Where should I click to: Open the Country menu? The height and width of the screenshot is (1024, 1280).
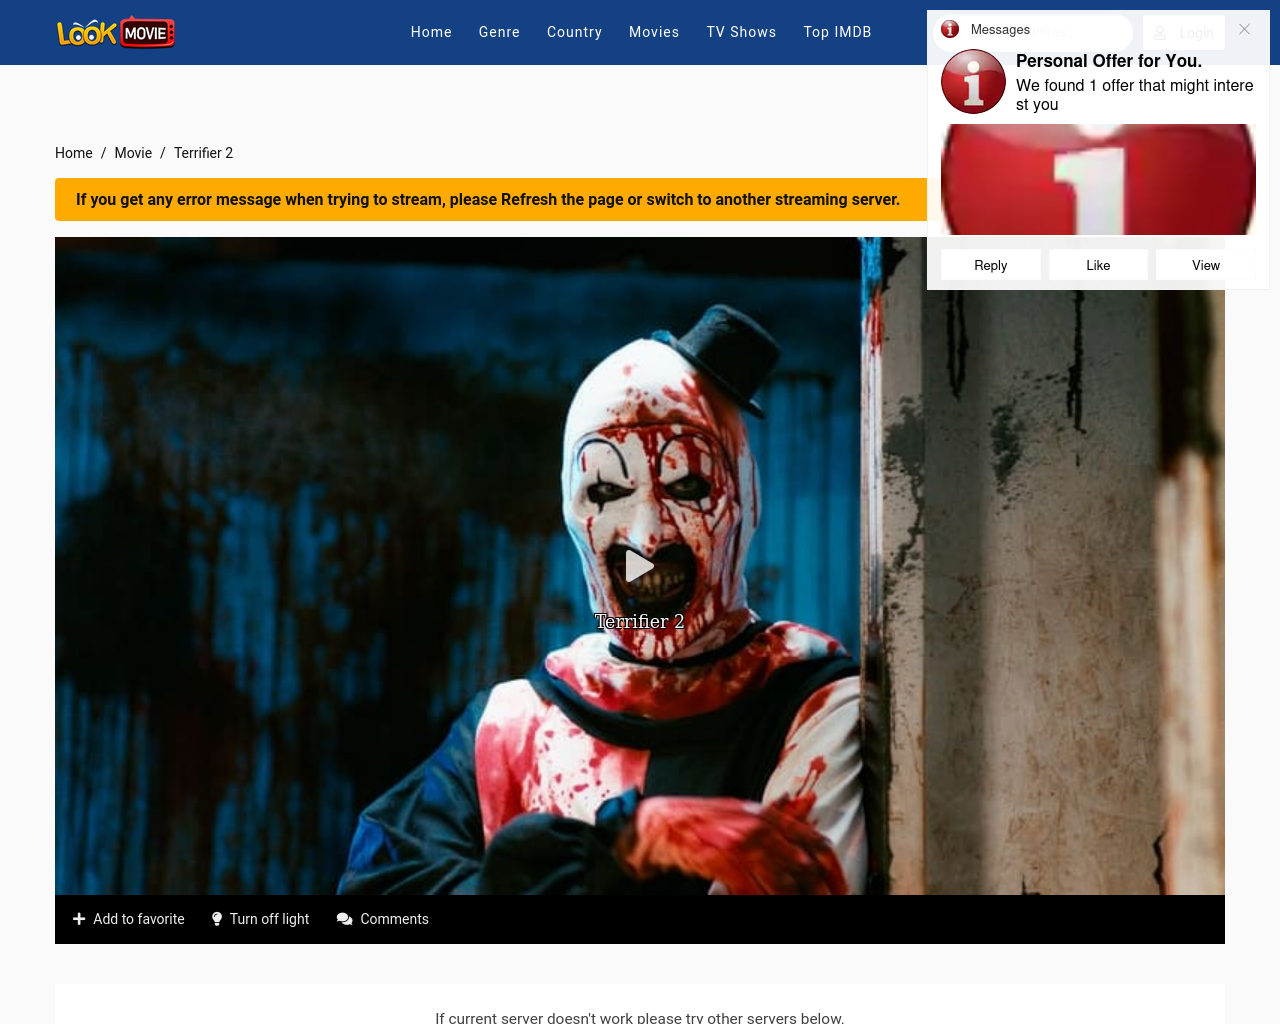pyautogui.click(x=574, y=32)
